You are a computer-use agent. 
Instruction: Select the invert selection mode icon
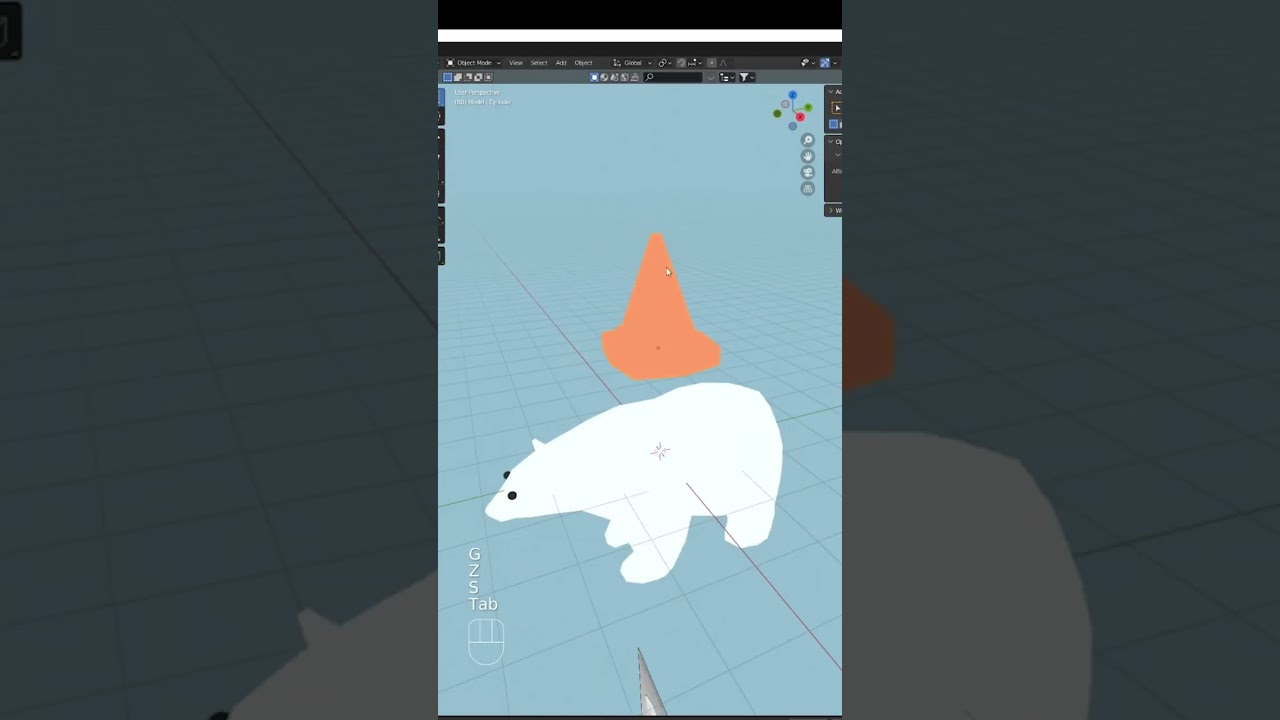(478, 77)
